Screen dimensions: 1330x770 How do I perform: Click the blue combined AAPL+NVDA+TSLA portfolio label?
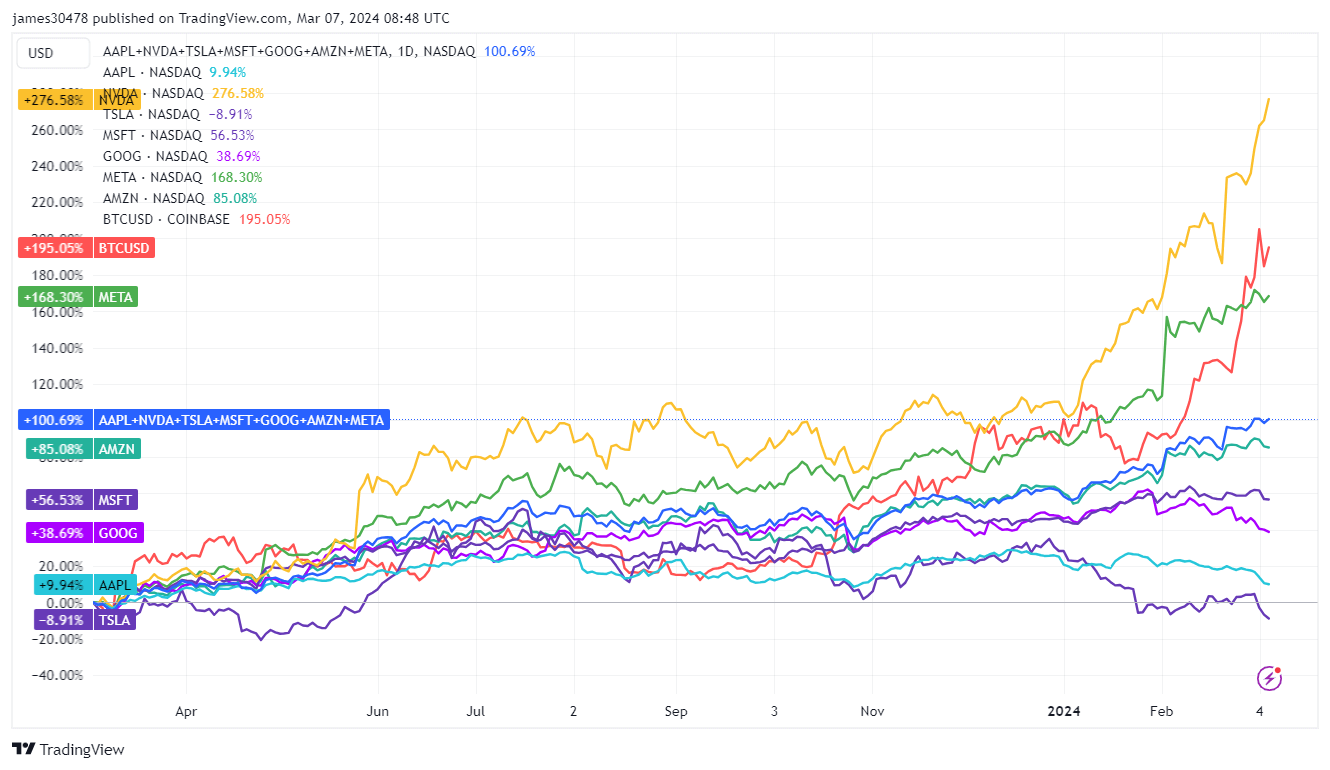(204, 420)
